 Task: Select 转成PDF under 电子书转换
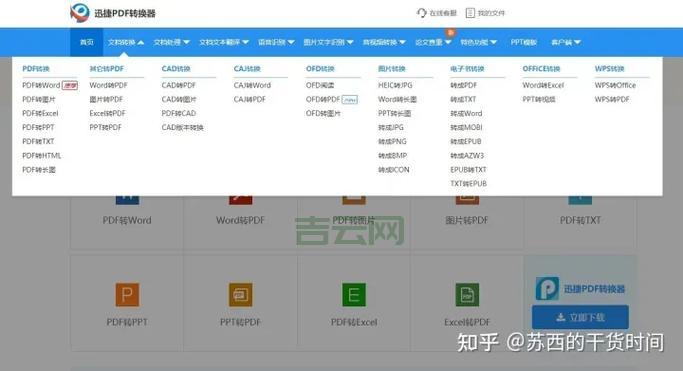pyautogui.click(x=463, y=85)
